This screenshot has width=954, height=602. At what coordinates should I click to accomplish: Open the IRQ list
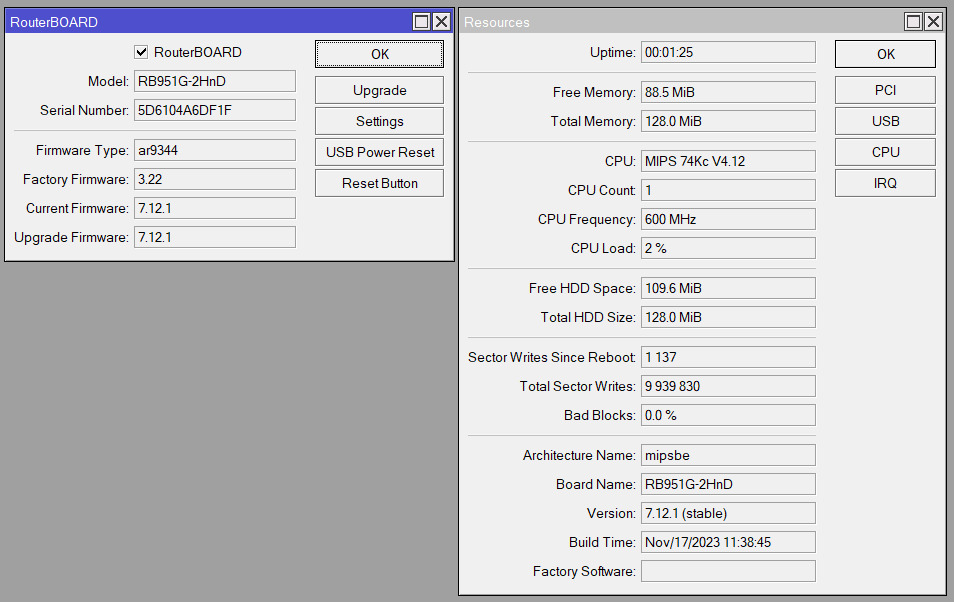coord(885,183)
